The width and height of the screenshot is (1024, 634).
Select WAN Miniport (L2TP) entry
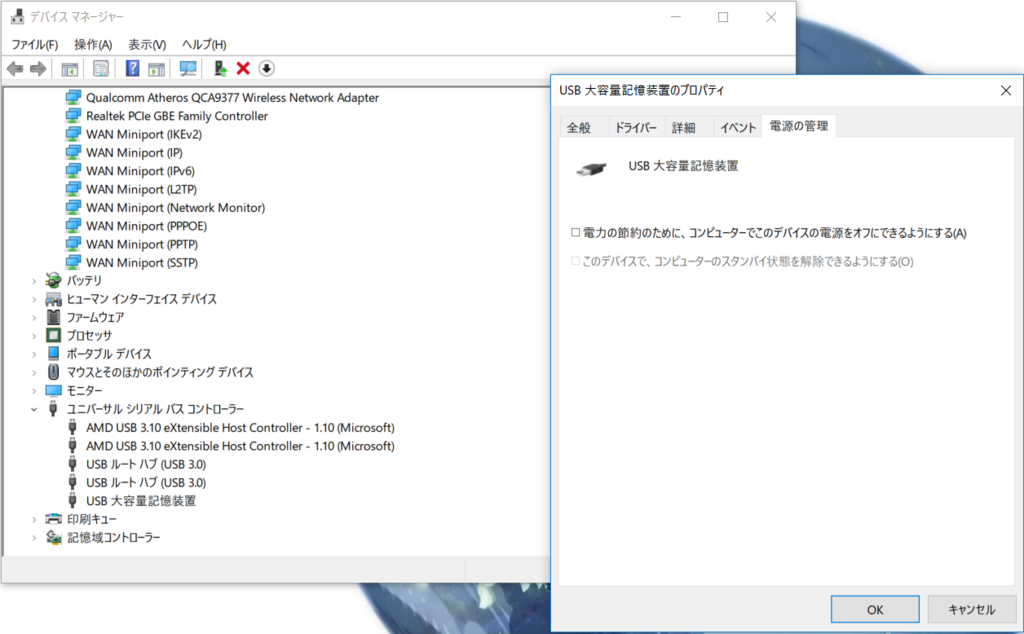141,189
